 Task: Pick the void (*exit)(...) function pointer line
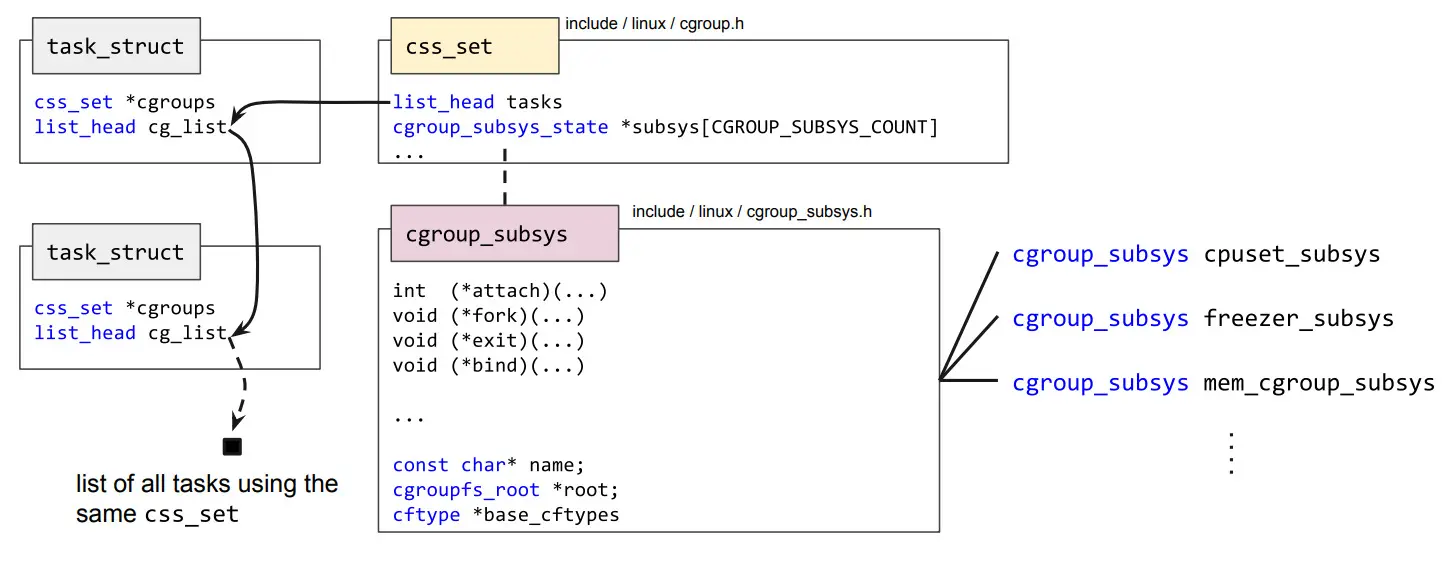488,341
